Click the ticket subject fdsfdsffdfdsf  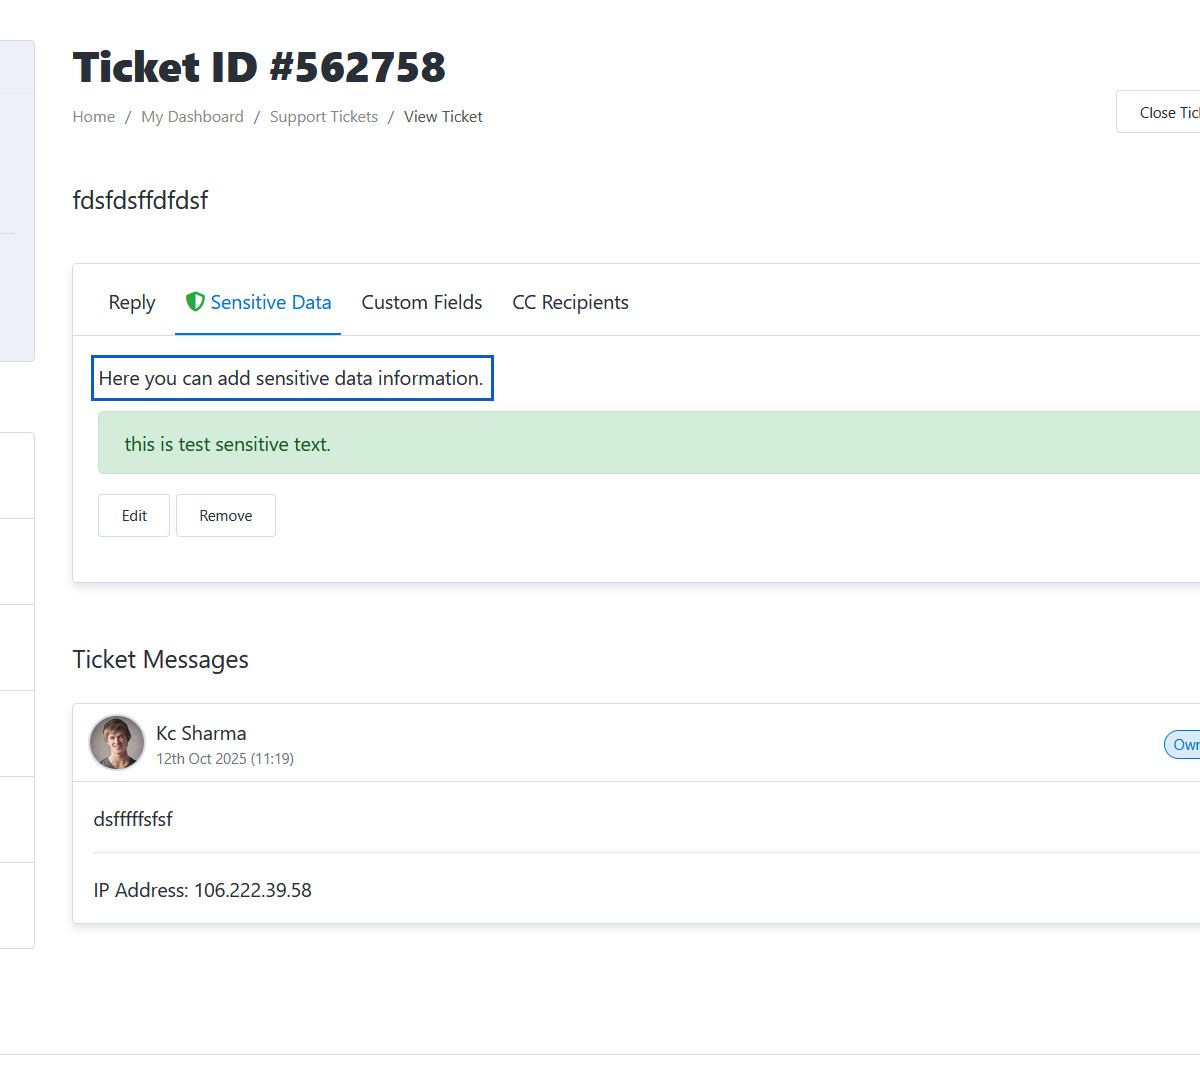(140, 200)
